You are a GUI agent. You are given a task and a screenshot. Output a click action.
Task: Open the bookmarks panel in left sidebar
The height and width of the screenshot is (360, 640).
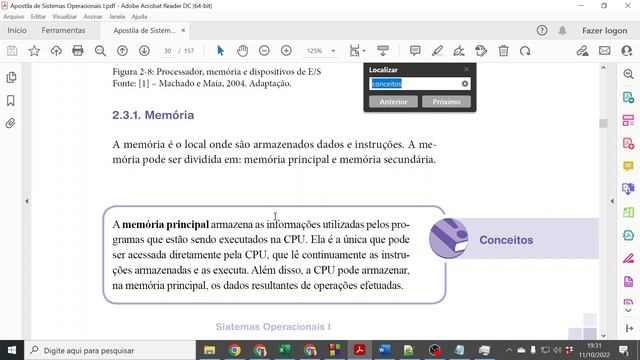click(x=11, y=100)
